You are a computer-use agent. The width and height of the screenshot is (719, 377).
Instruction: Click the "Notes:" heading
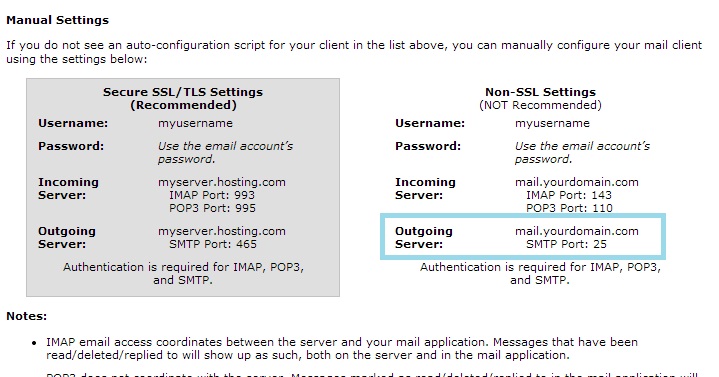(27, 316)
